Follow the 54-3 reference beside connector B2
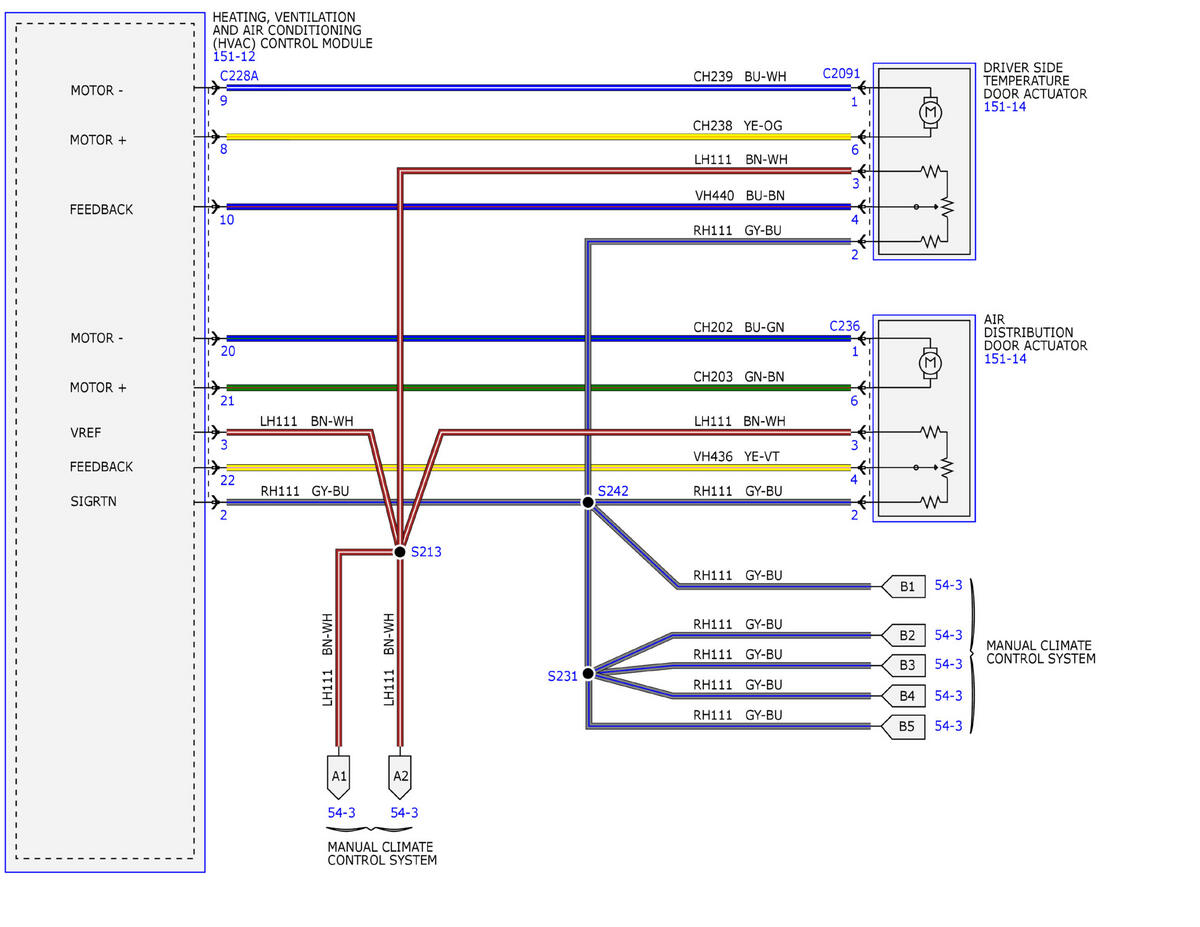 [x=948, y=635]
